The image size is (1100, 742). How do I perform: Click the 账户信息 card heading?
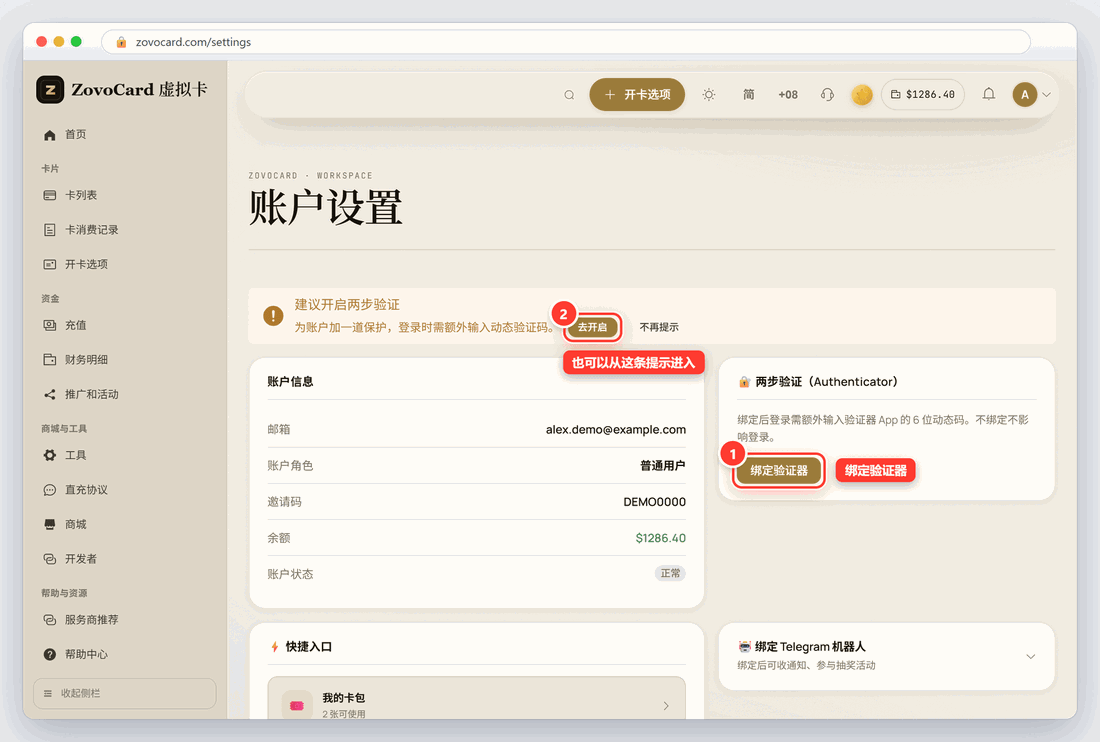click(x=290, y=382)
